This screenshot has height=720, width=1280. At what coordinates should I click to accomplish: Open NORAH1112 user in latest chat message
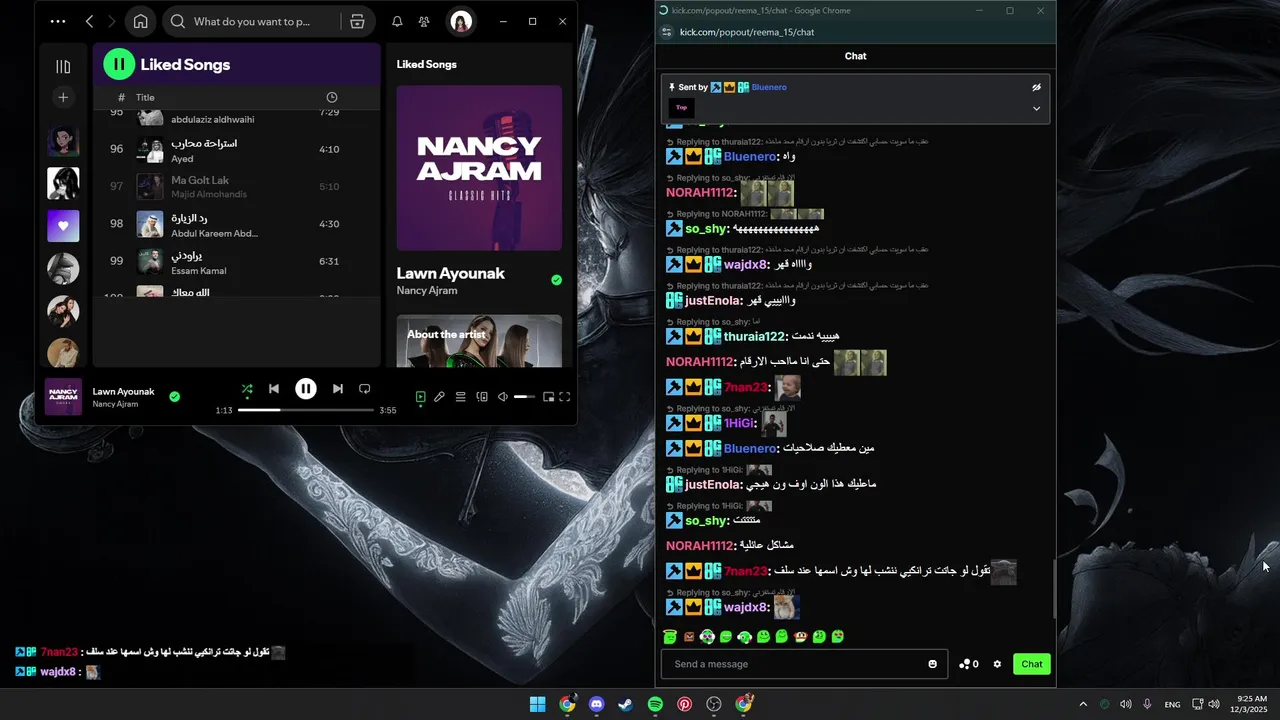tap(700, 546)
